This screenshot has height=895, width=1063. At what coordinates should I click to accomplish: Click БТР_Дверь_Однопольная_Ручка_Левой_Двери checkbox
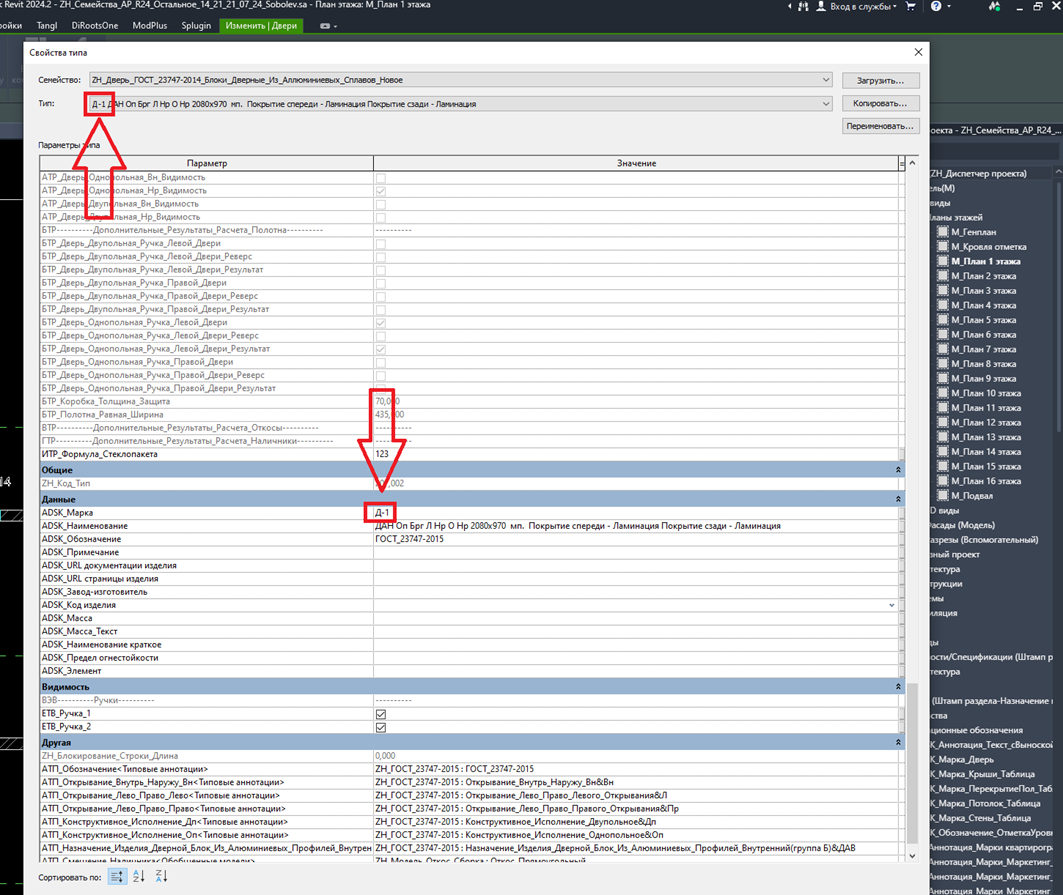pyautogui.click(x=381, y=323)
